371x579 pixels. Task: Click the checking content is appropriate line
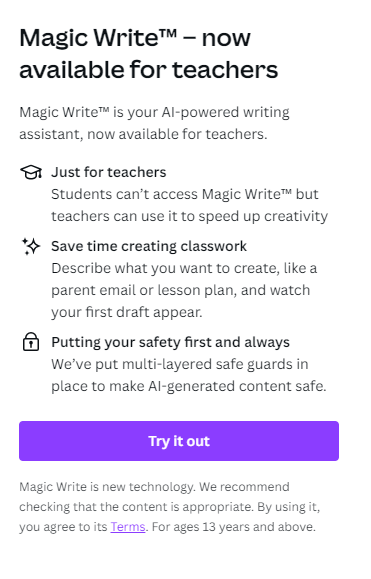click(169, 507)
